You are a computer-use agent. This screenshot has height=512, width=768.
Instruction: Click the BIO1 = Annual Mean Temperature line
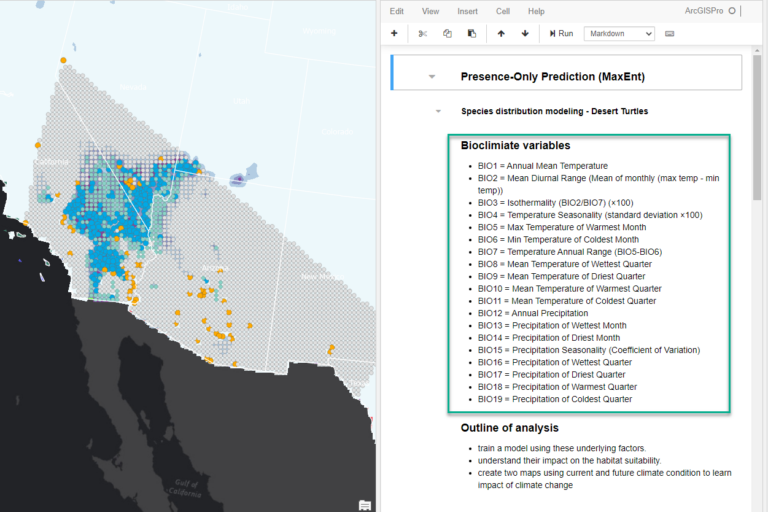[x=543, y=166]
